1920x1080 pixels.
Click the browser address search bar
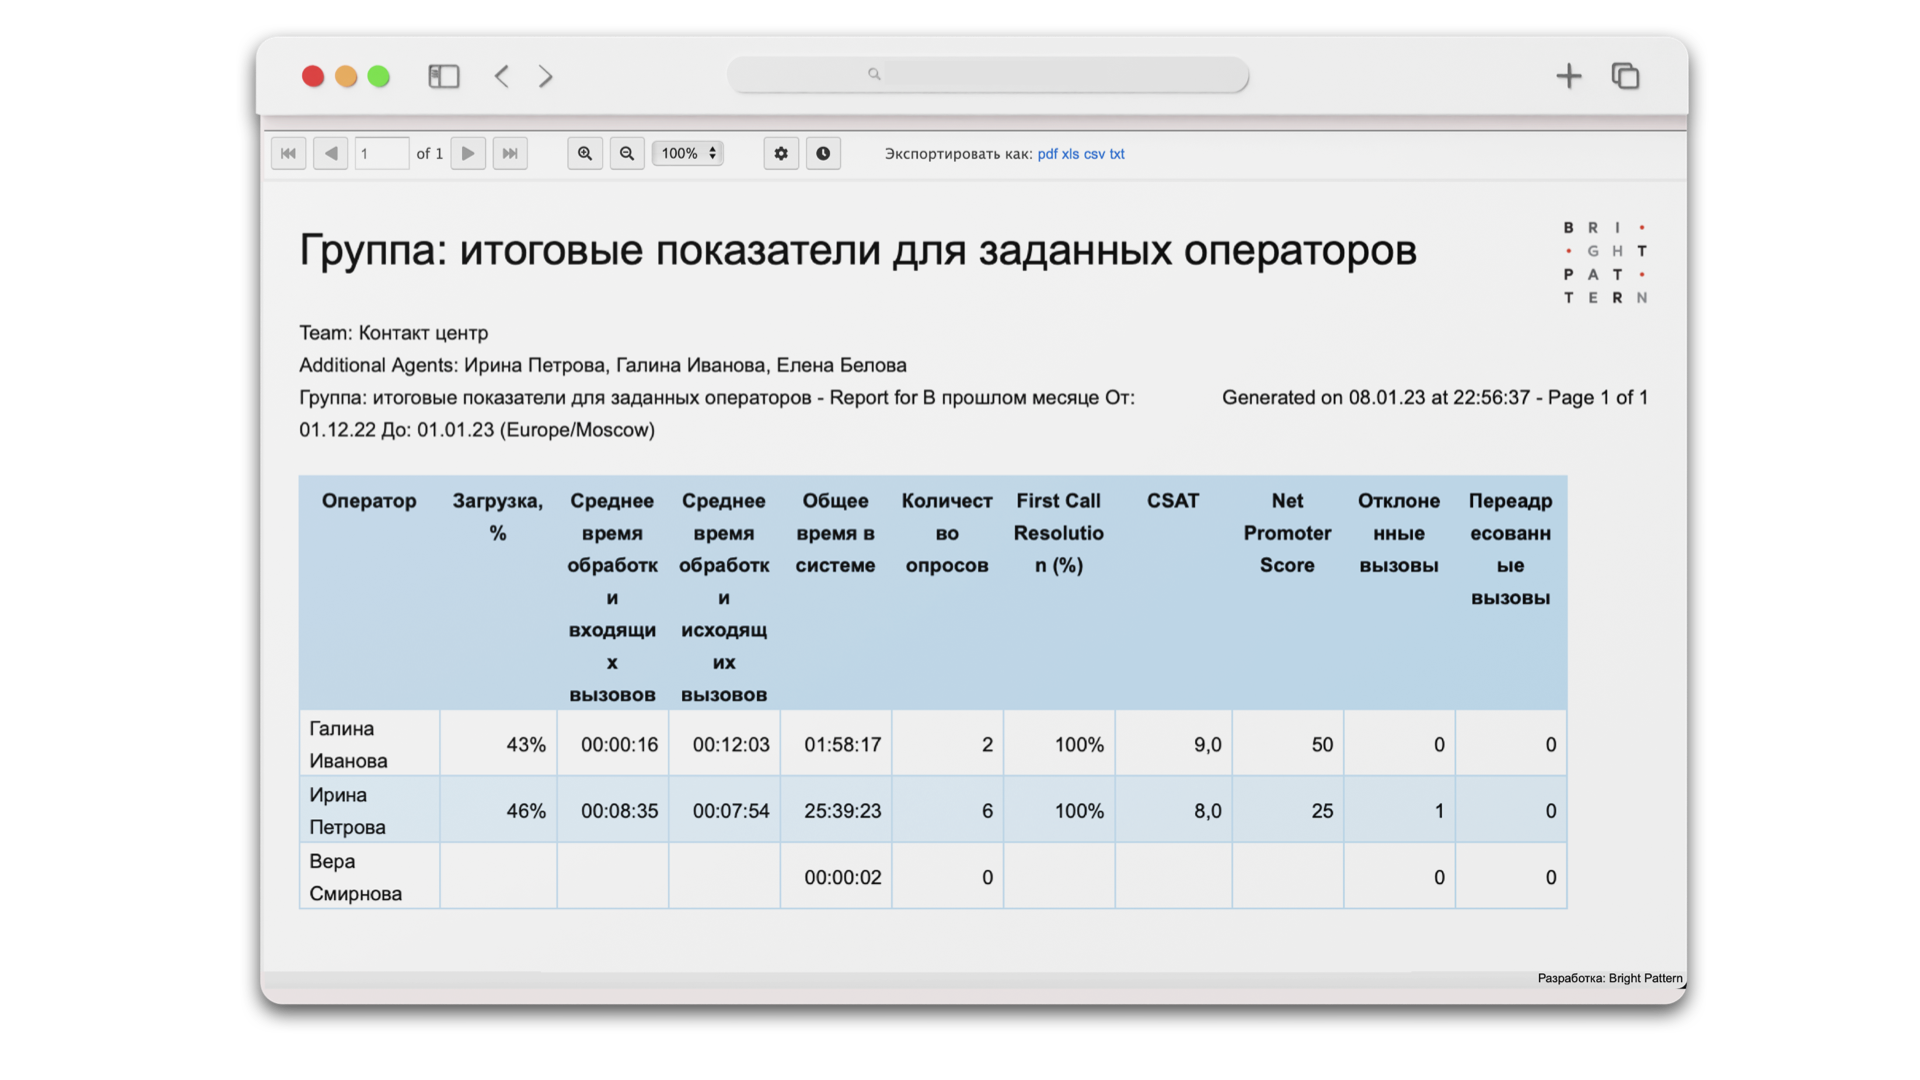[x=988, y=74]
